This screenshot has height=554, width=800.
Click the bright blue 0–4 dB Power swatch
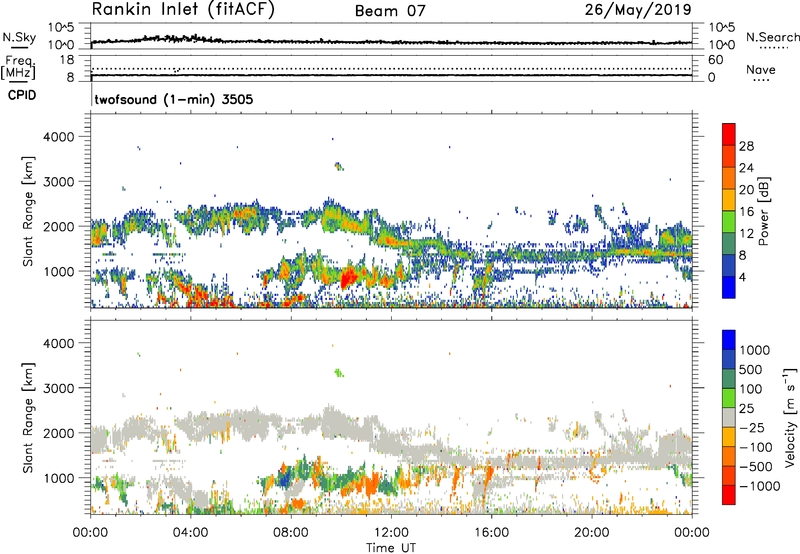pos(729,287)
